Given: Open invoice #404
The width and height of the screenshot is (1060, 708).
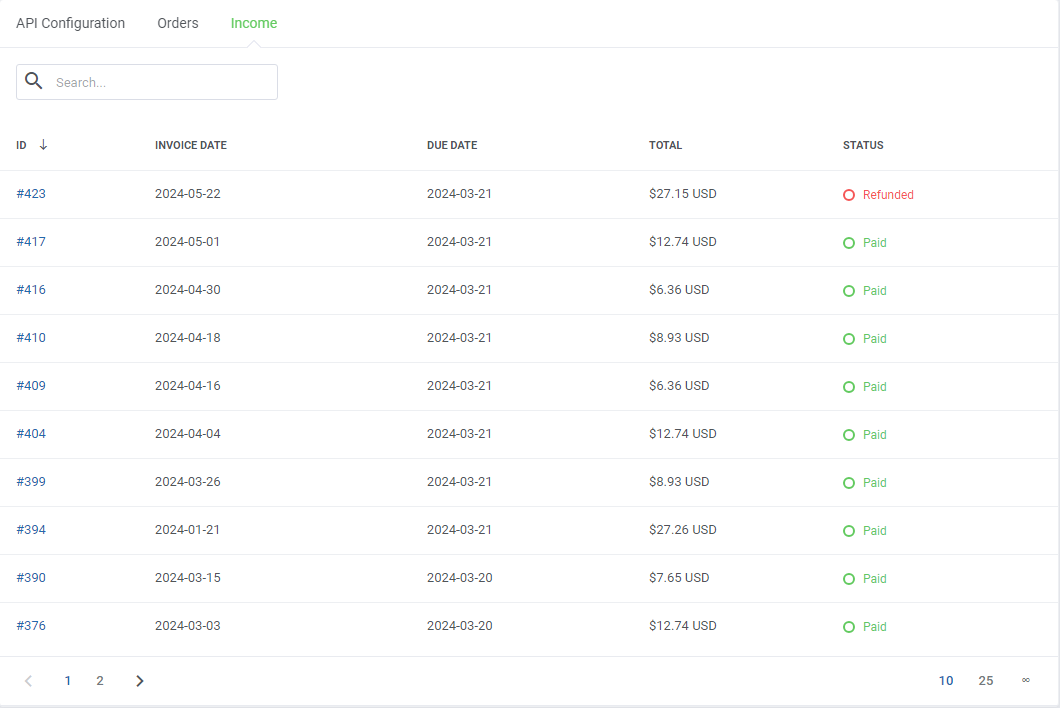Looking at the screenshot, I should tap(31, 433).
